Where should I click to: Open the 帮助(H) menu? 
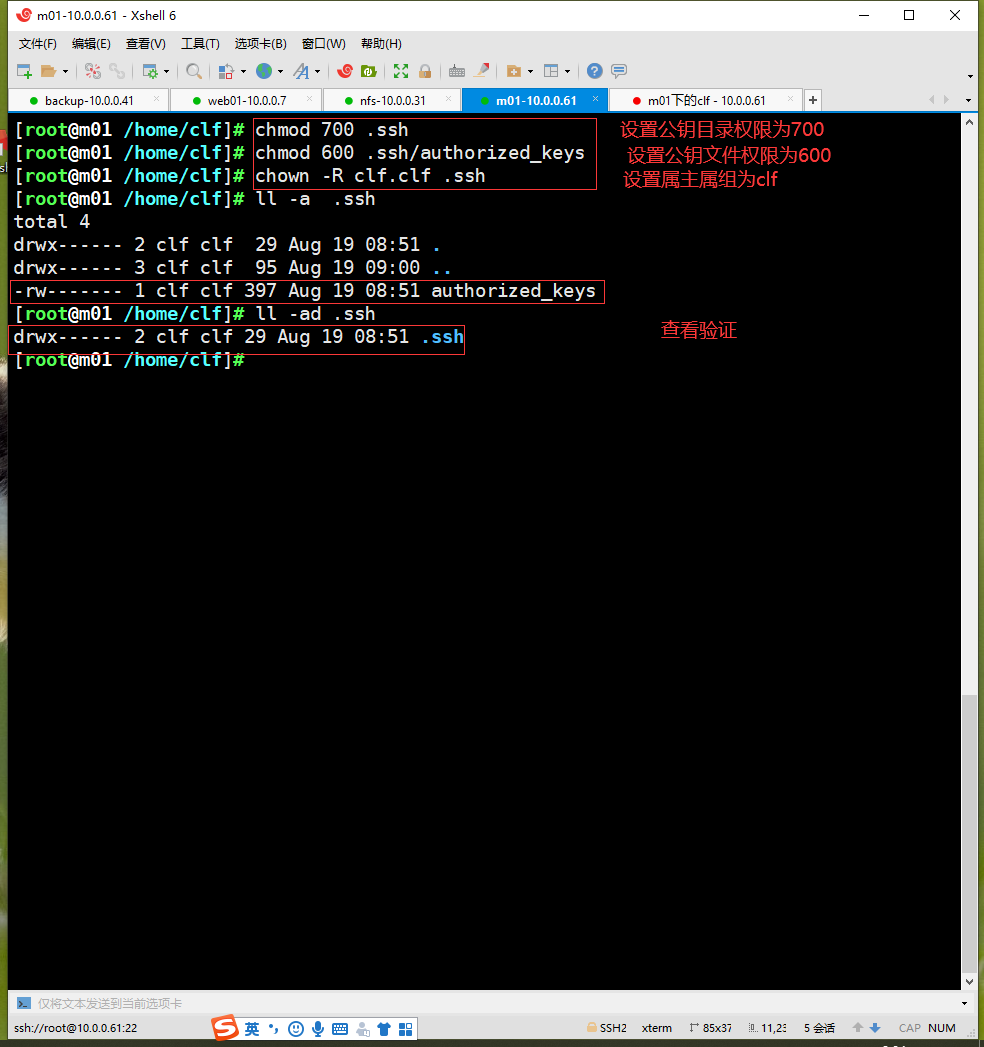[381, 44]
